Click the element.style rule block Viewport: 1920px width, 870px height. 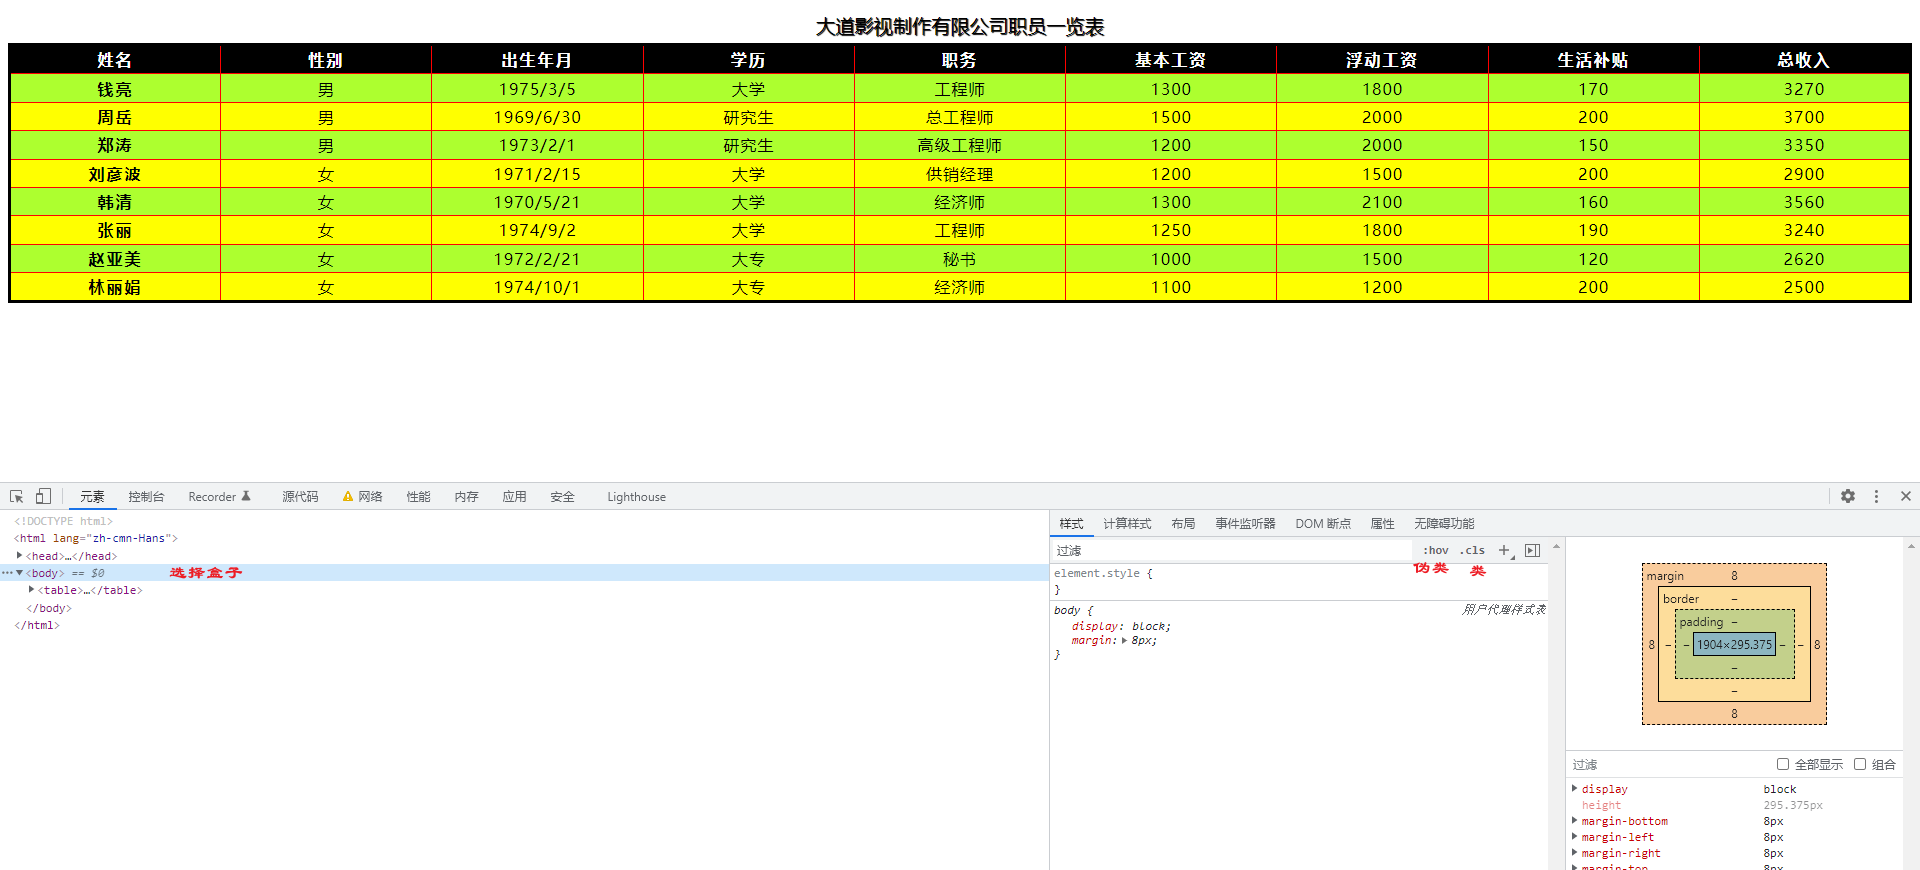(x=1299, y=581)
